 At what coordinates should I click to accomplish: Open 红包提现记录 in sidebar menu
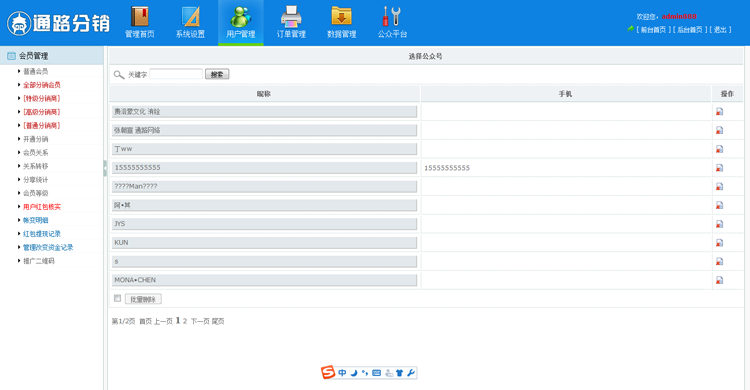click(42, 234)
